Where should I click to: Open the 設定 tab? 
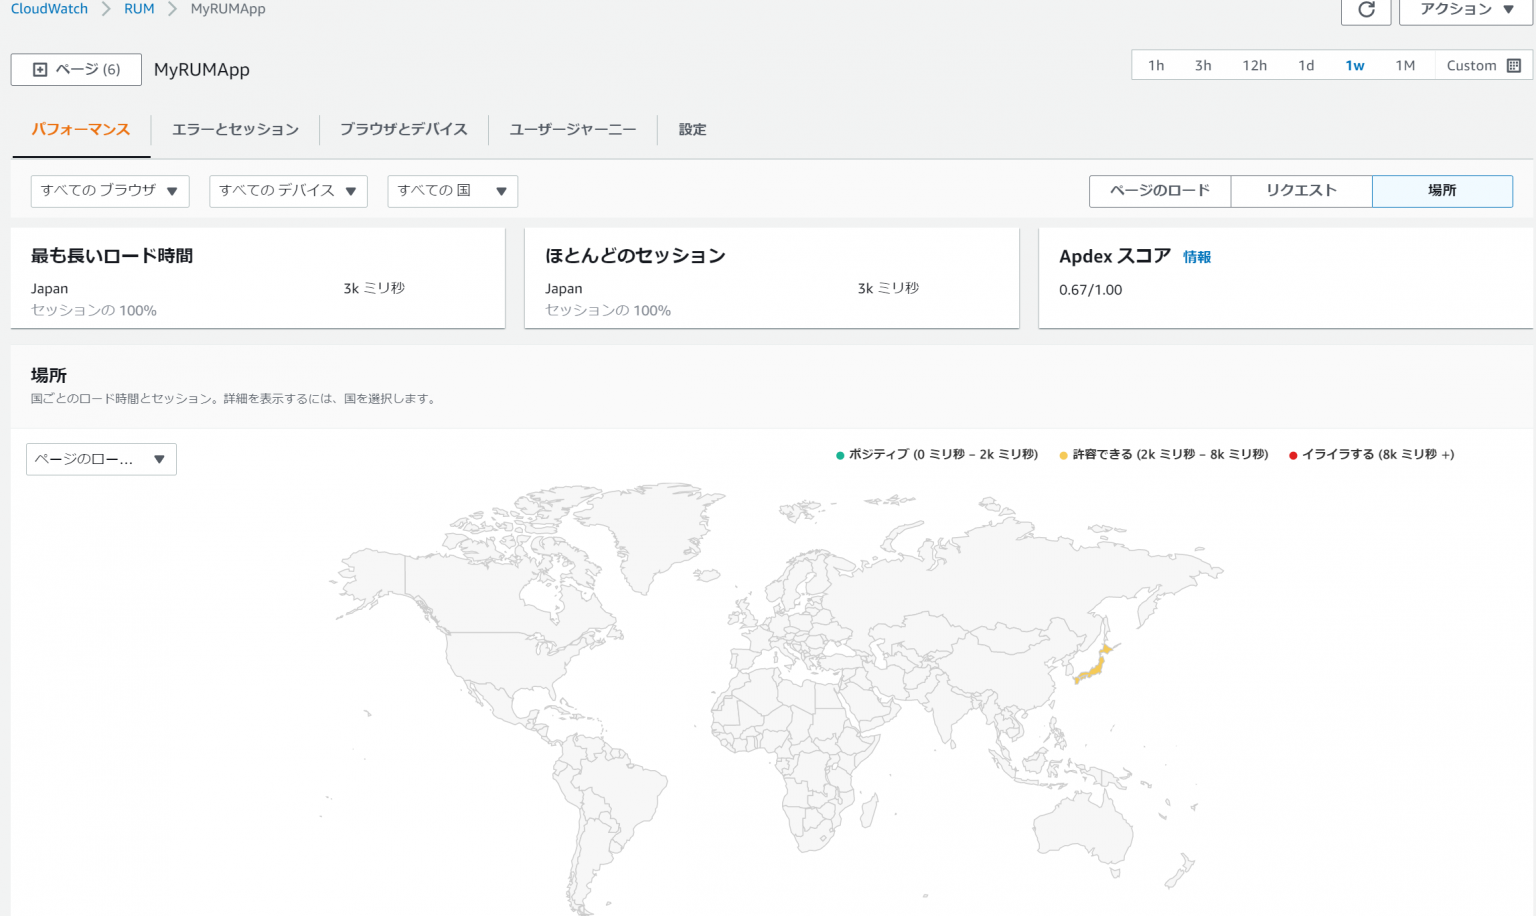click(x=691, y=129)
